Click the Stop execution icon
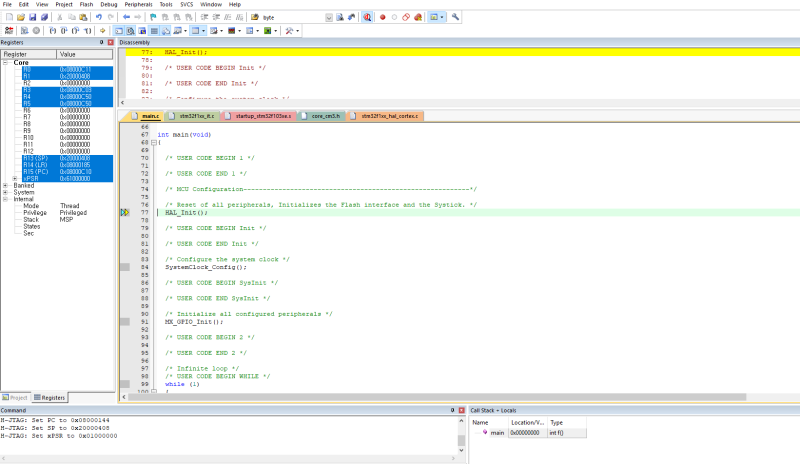This screenshot has height=464, width=800. 37,31
